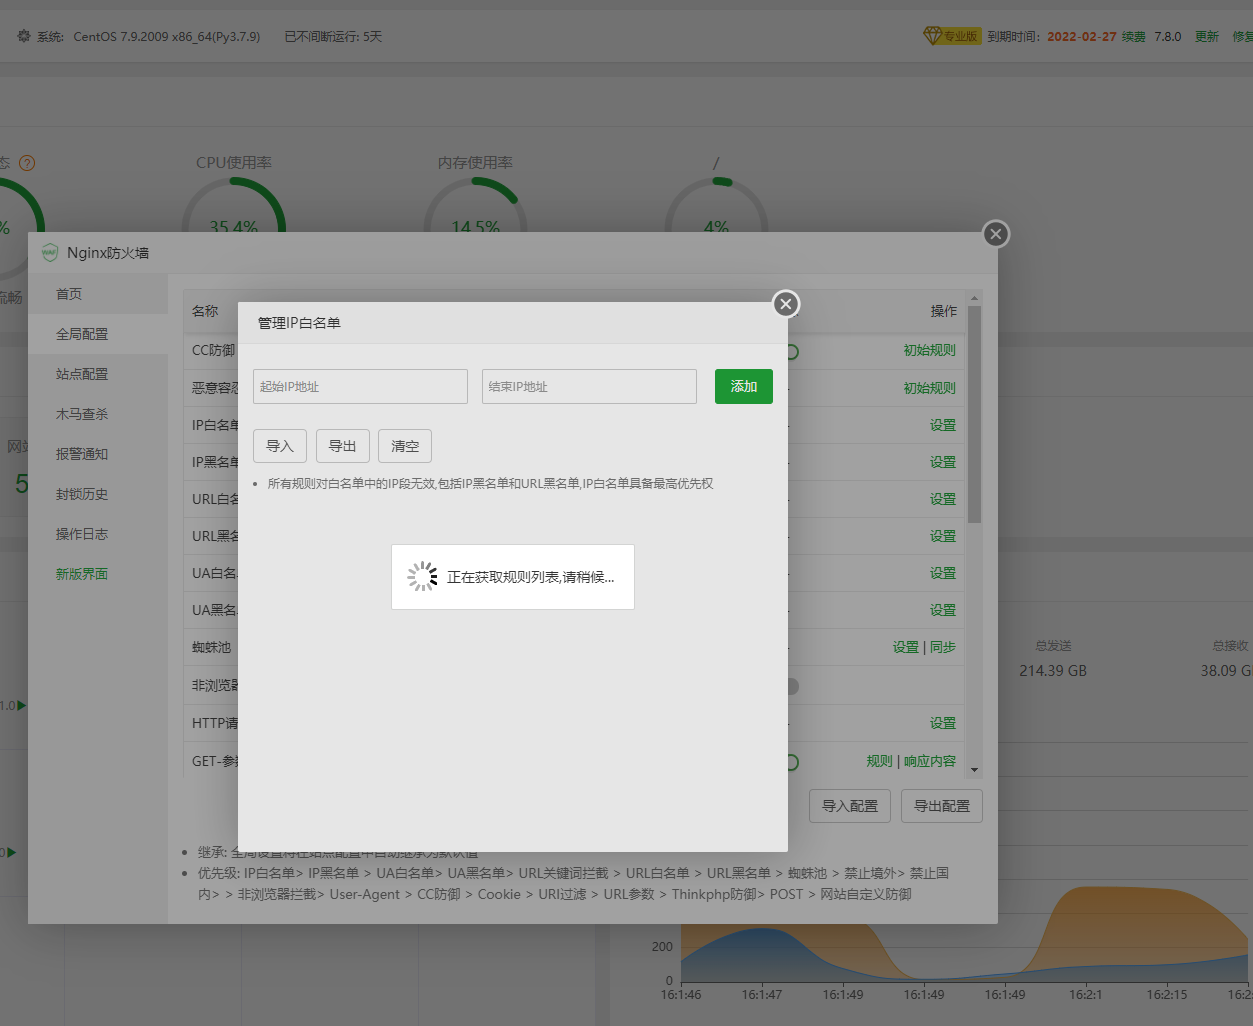This screenshot has width=1253, height=1026.
Task: Click 设置 in the 蜘蛛池 row
Action: (x=906, y=647)
